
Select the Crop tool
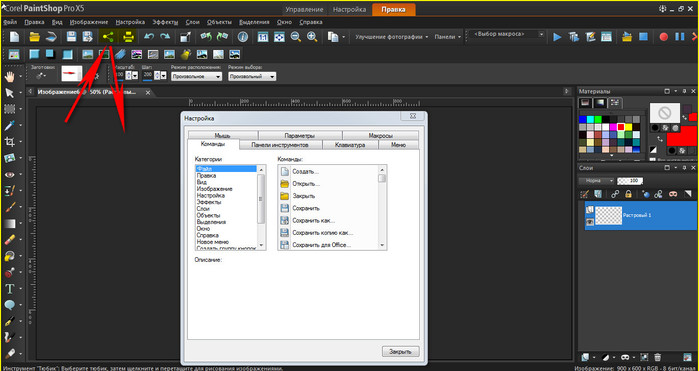(10, 142)
